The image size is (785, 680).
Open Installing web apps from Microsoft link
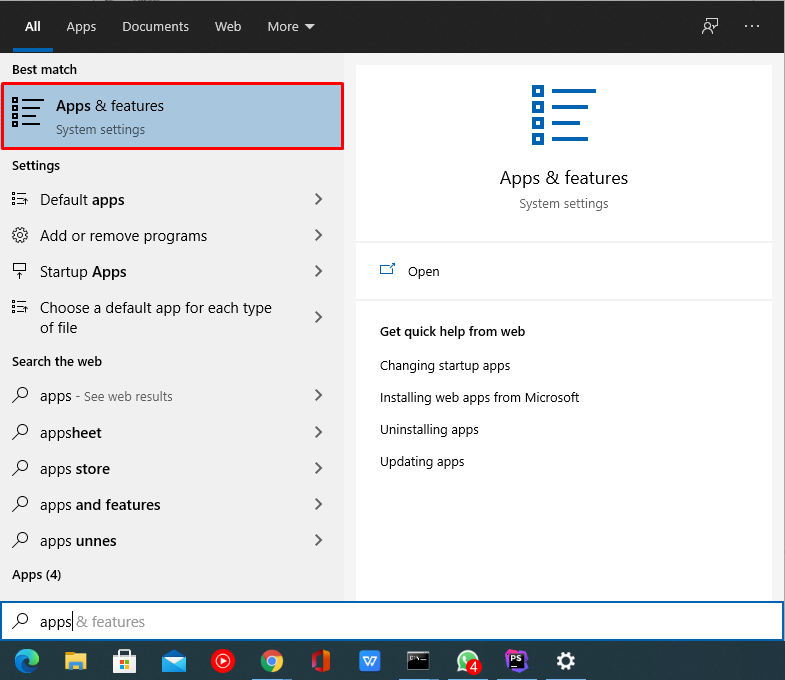click(x=479, y=398)
